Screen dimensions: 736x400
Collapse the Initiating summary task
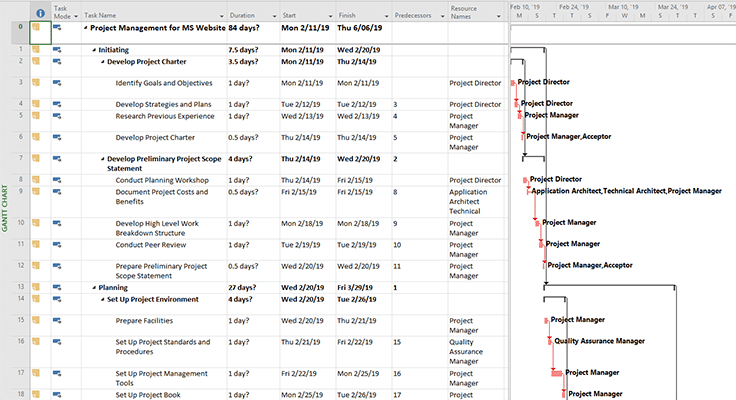point(94,50)
